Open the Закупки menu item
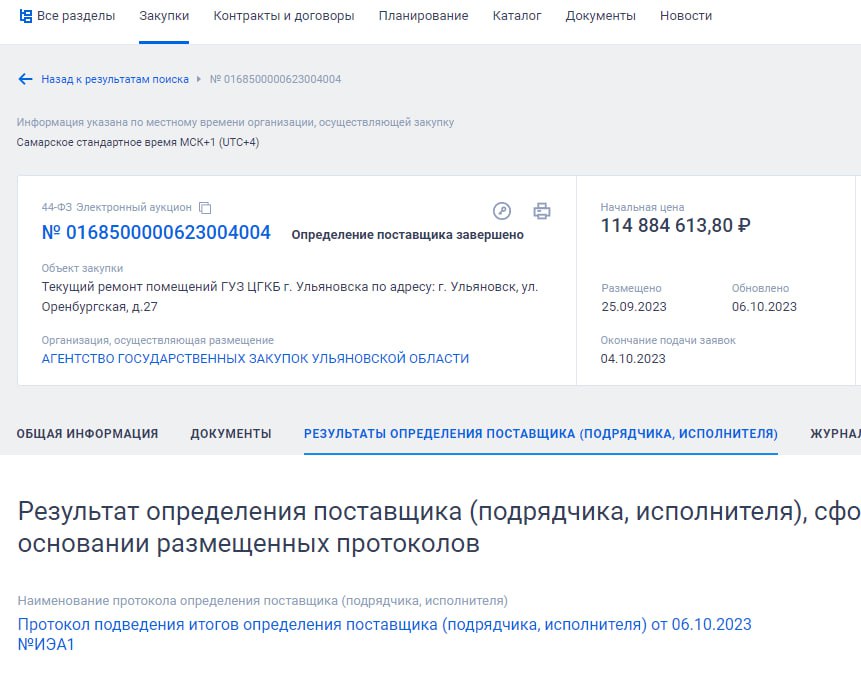Screen dimensions: 861x673 pyautogui.click(x=164, y=16)
